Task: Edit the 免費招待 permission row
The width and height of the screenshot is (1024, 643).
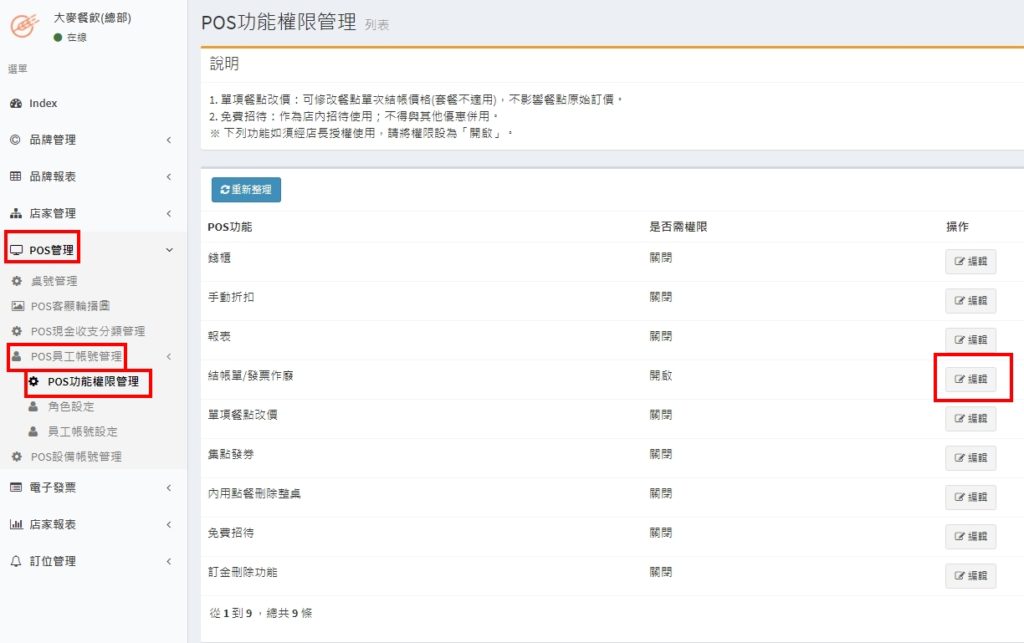Action: [971, 537]
